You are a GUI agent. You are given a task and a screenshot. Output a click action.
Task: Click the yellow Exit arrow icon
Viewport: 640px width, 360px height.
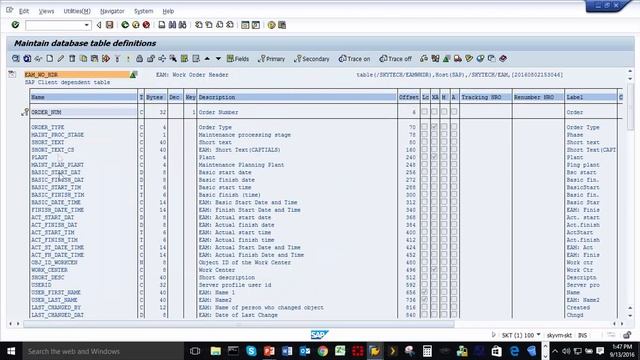[136, 25]
